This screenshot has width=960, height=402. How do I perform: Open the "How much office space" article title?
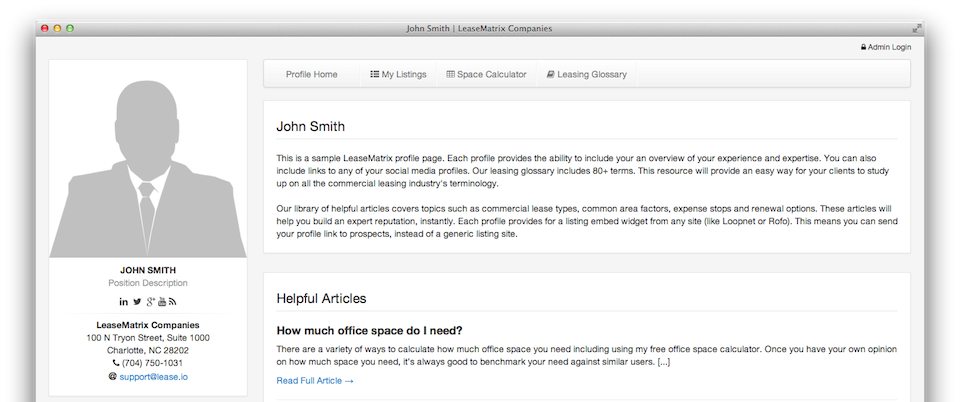[369, 330]
